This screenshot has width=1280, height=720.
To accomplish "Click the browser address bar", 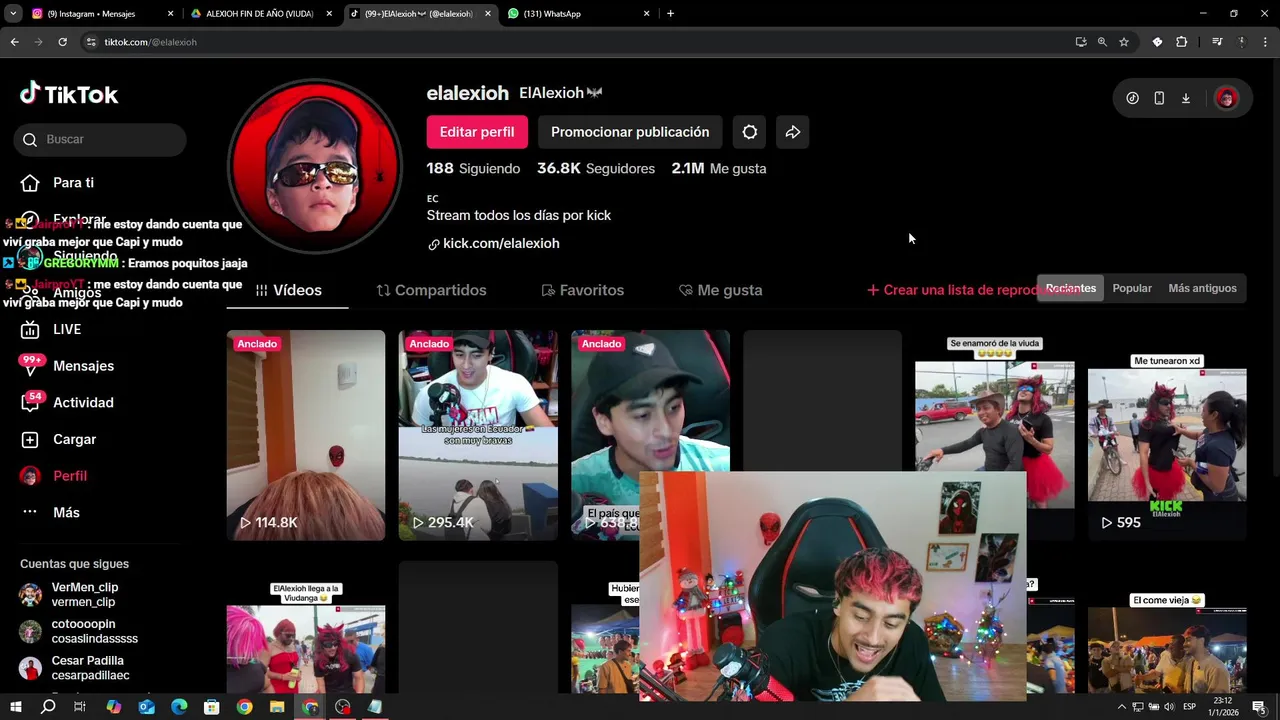I will pyautogui.click(x=575, y=42).
